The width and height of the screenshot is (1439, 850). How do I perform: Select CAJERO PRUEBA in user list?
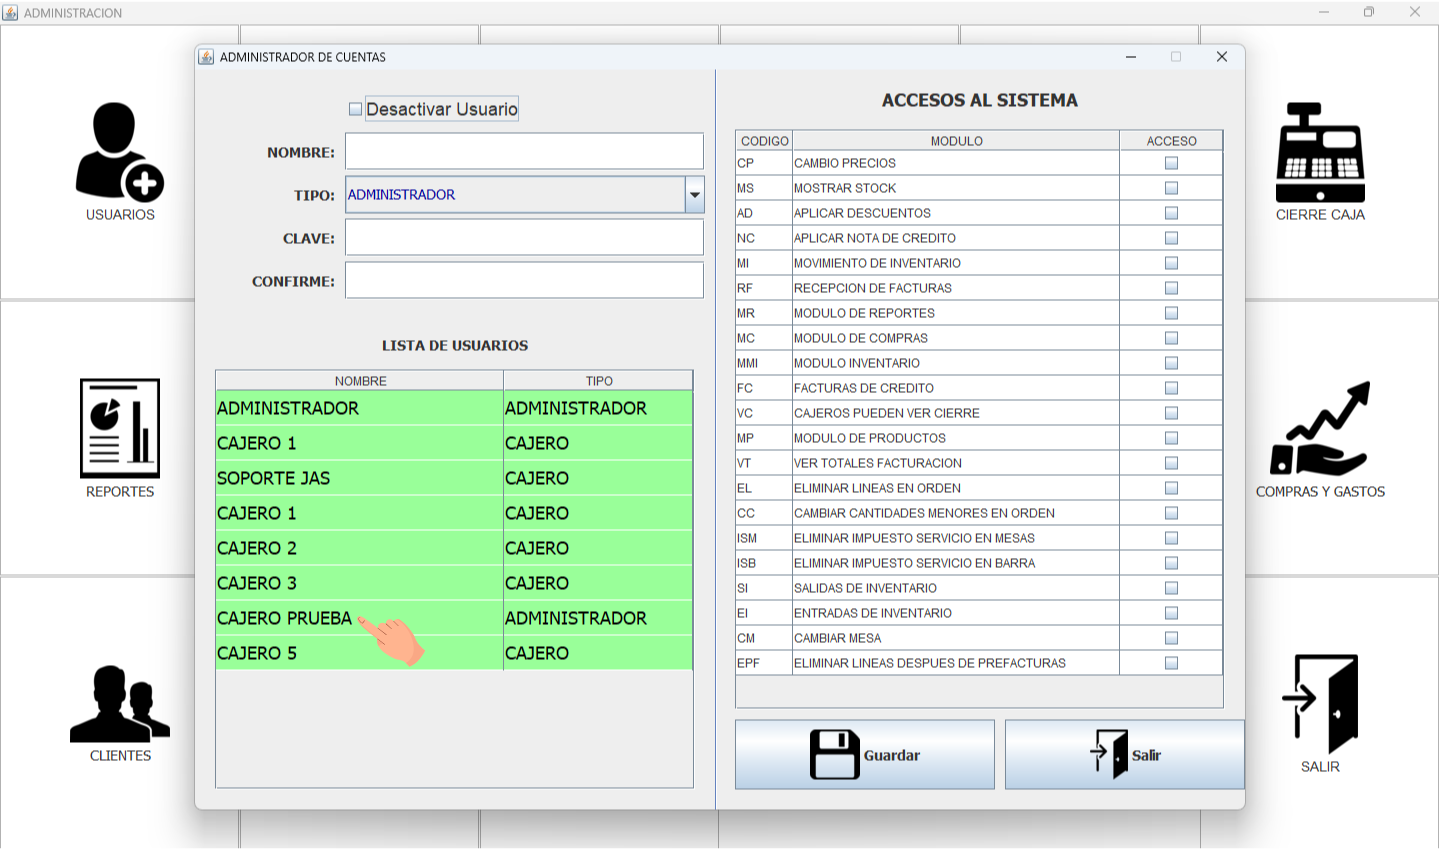[x=285, y=618]
